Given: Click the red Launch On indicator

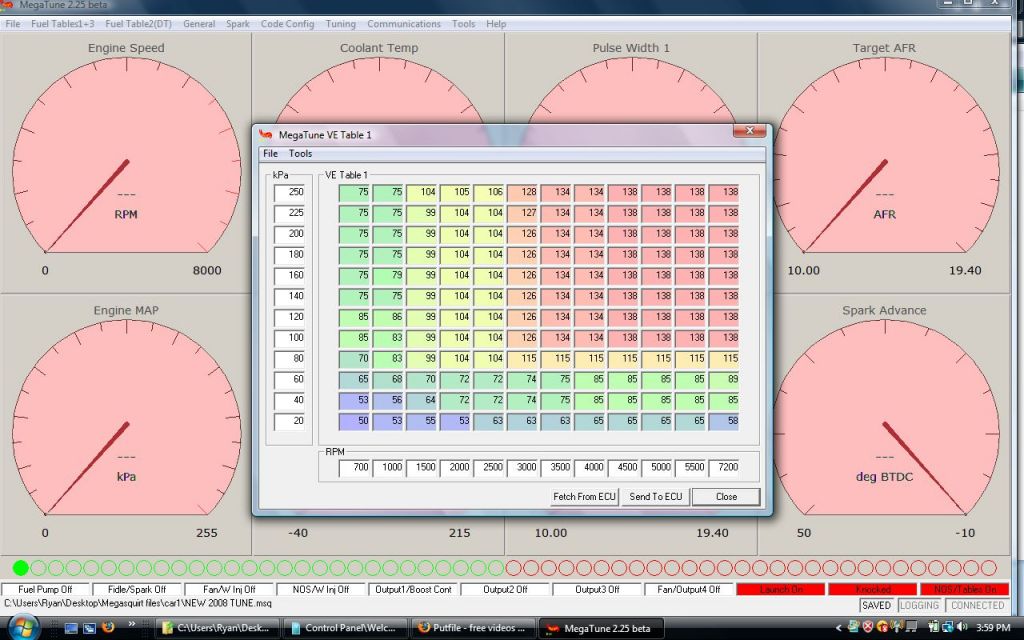Looking at the screenshot, I should tap(780, 590).
